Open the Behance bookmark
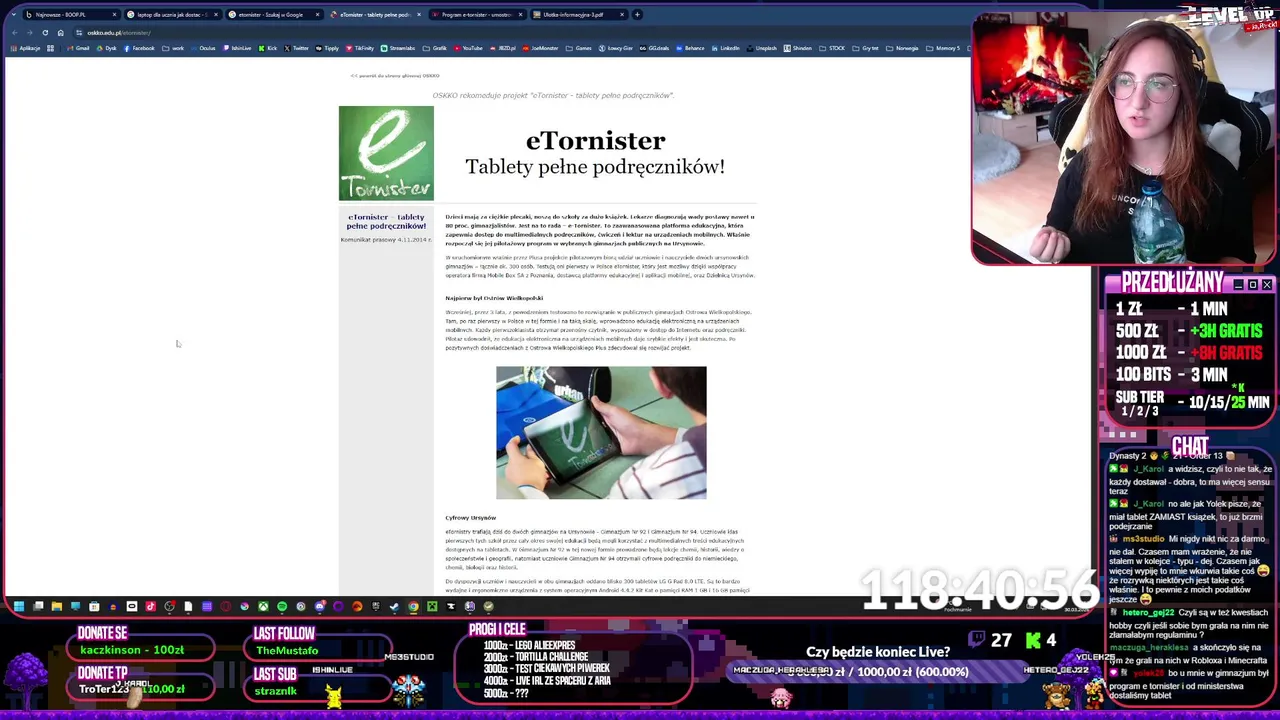1280x720 pixels. point(690,48)
